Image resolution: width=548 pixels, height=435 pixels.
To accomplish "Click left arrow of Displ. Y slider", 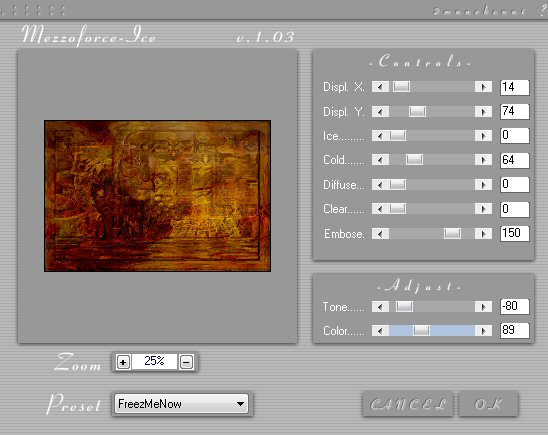I will pos(380,111).
